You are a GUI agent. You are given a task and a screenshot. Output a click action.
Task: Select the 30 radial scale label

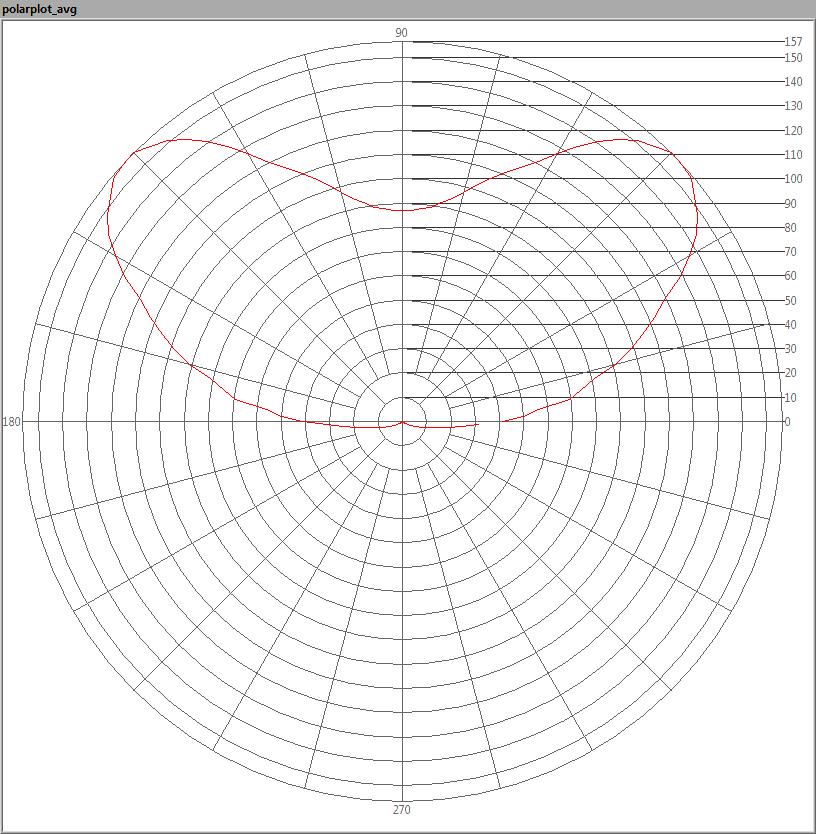pyautogui.click(x=790, y=349)
